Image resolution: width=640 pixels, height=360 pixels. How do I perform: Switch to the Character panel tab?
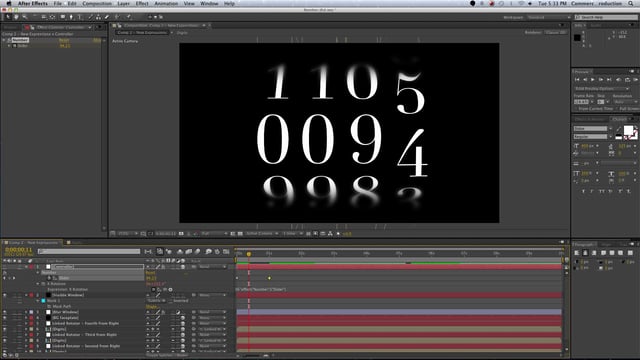[620, 119]
